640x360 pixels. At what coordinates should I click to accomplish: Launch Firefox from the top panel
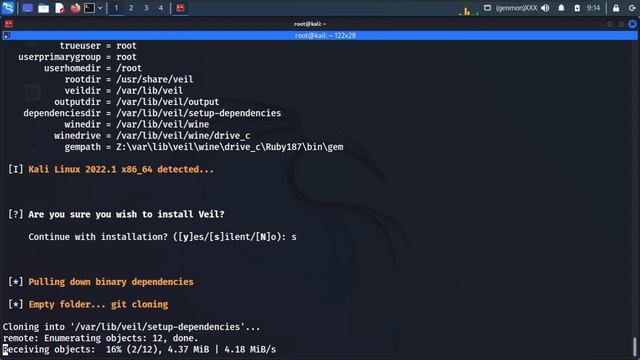75,8
